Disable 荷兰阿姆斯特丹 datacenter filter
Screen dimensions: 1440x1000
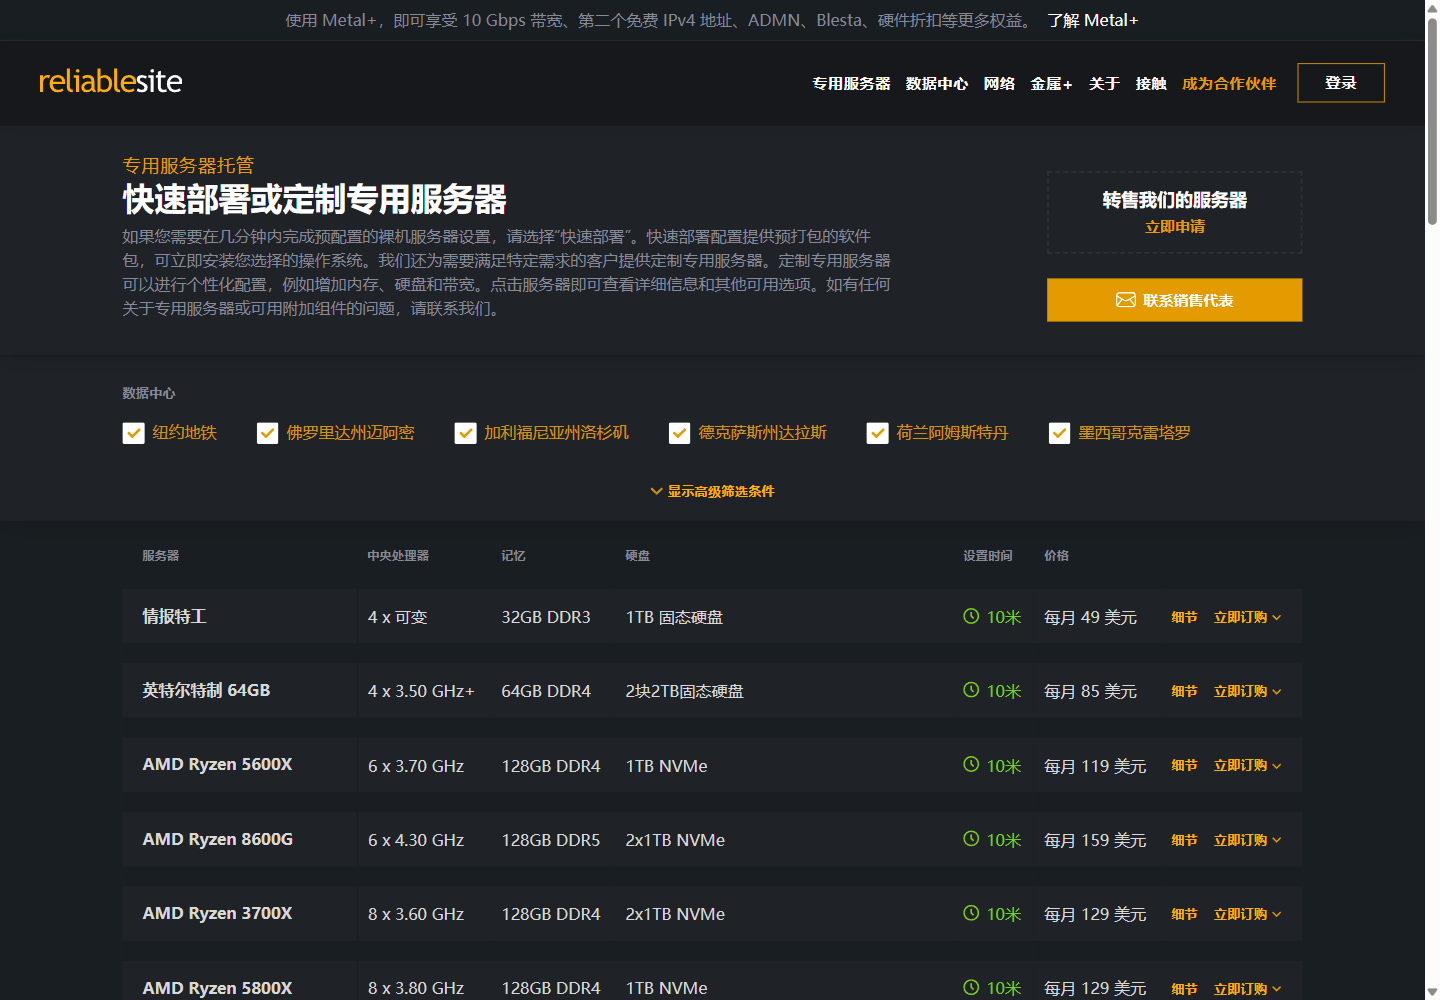(x=877, y=433)
